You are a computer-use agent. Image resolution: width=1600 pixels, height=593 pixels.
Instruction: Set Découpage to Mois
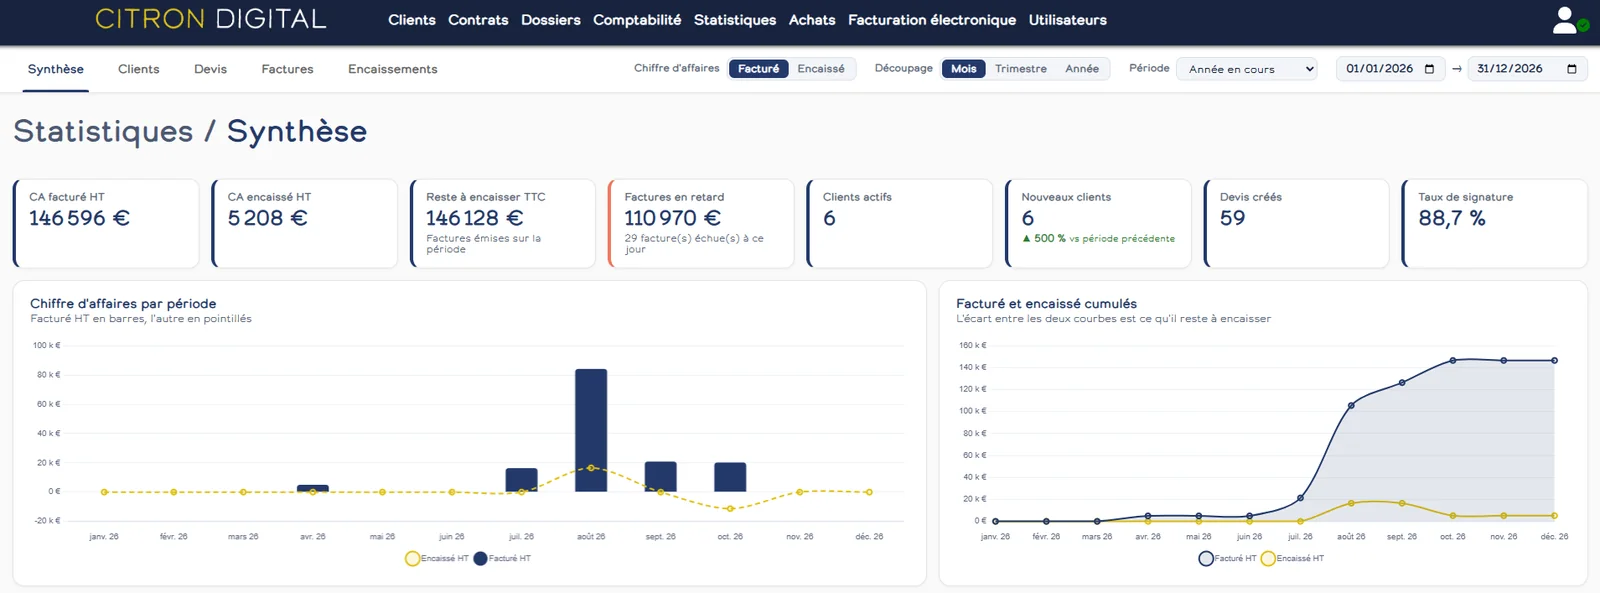coord(964,69)
